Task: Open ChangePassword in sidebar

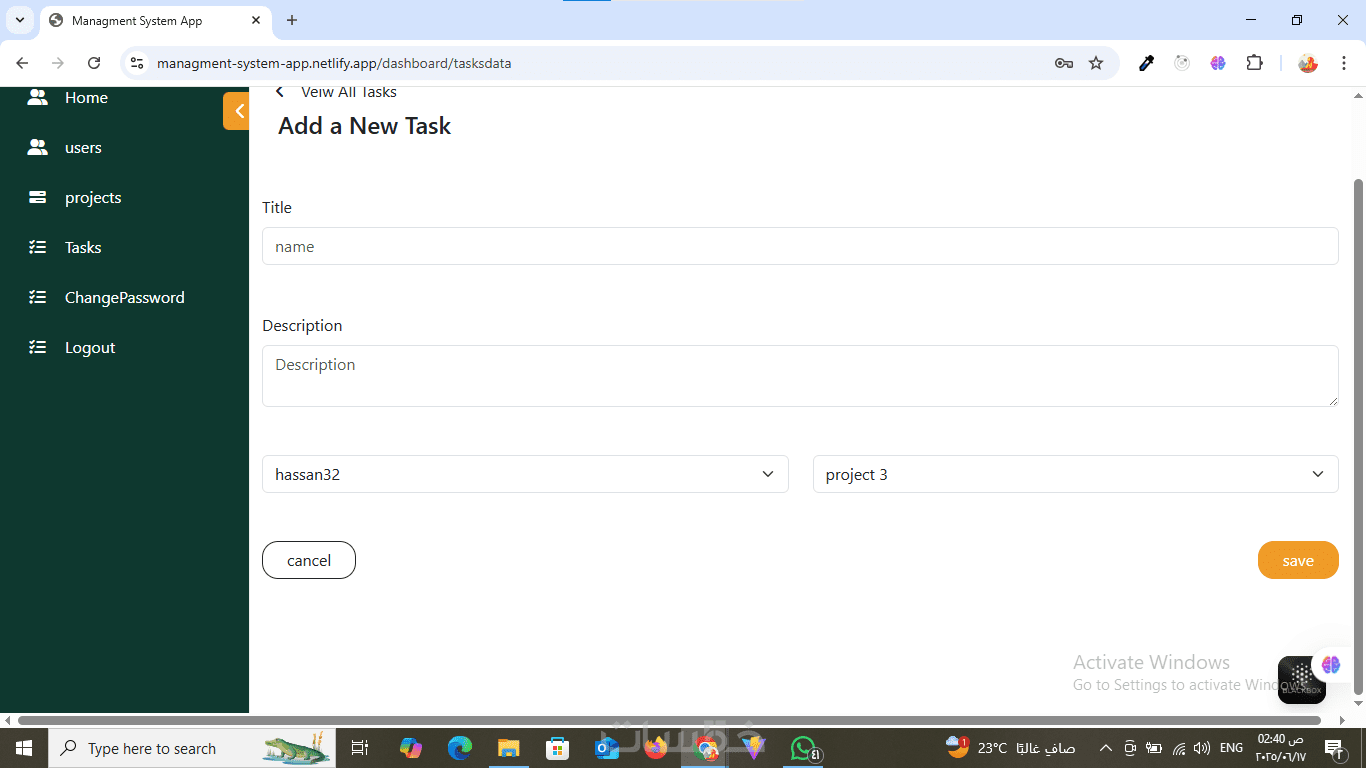Action: tap(125, 297)
